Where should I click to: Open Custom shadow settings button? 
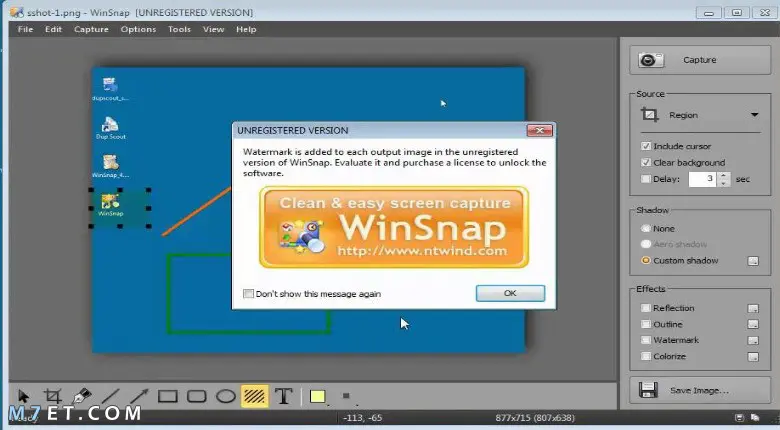(x=753, y=261)
